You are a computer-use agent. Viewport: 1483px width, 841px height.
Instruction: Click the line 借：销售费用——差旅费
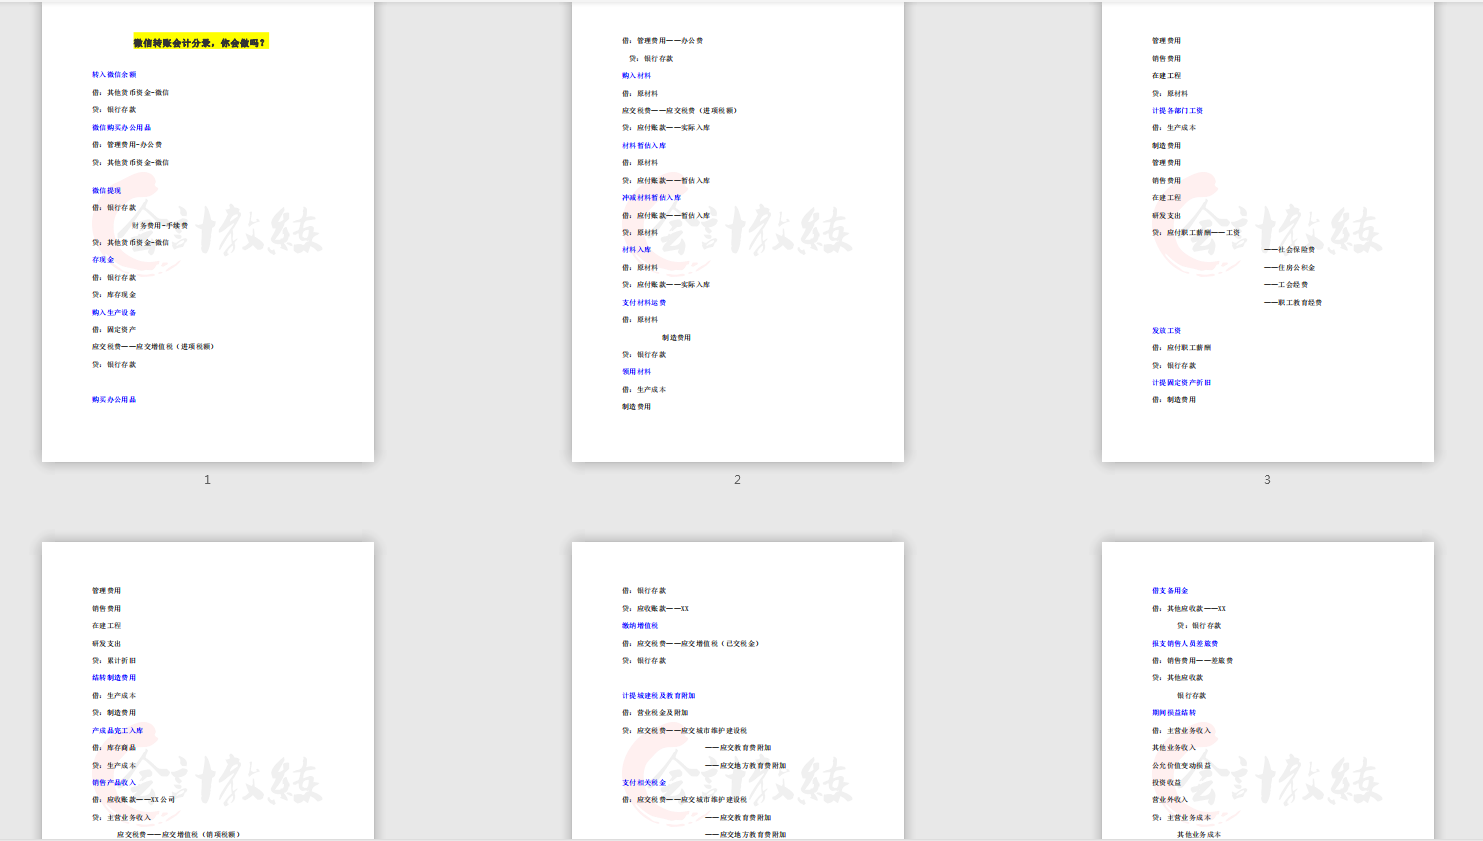1193,661
